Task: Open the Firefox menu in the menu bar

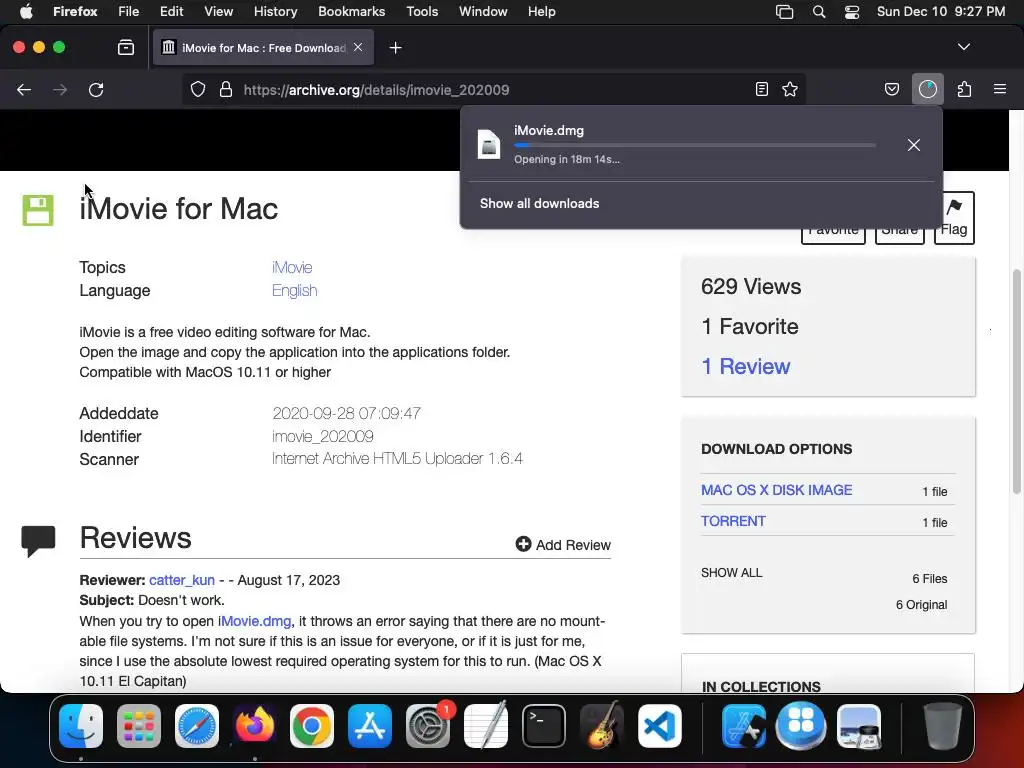Action: [75, 11]
